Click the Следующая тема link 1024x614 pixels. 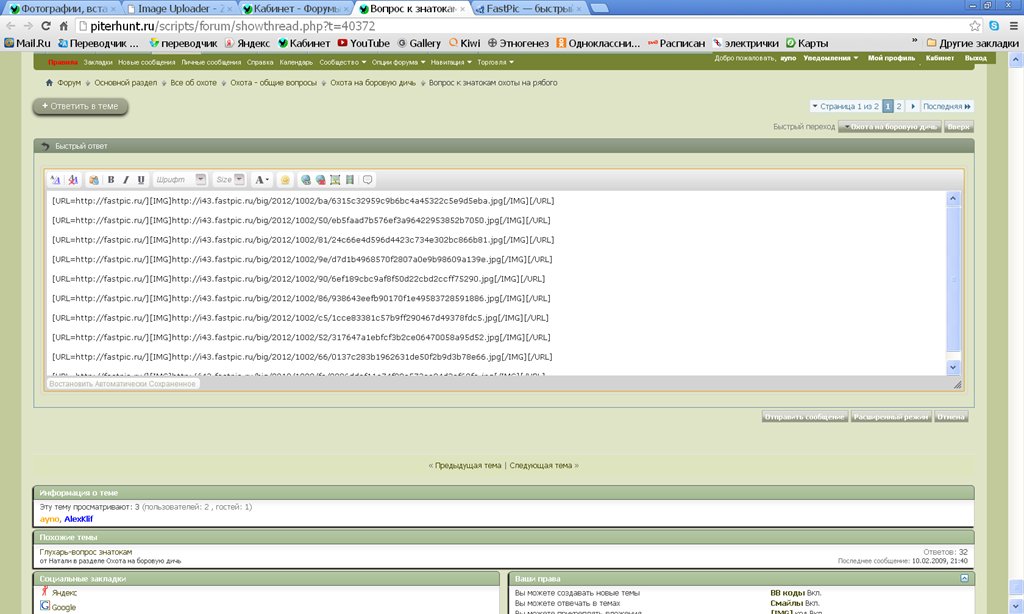(x=541, y=466)
